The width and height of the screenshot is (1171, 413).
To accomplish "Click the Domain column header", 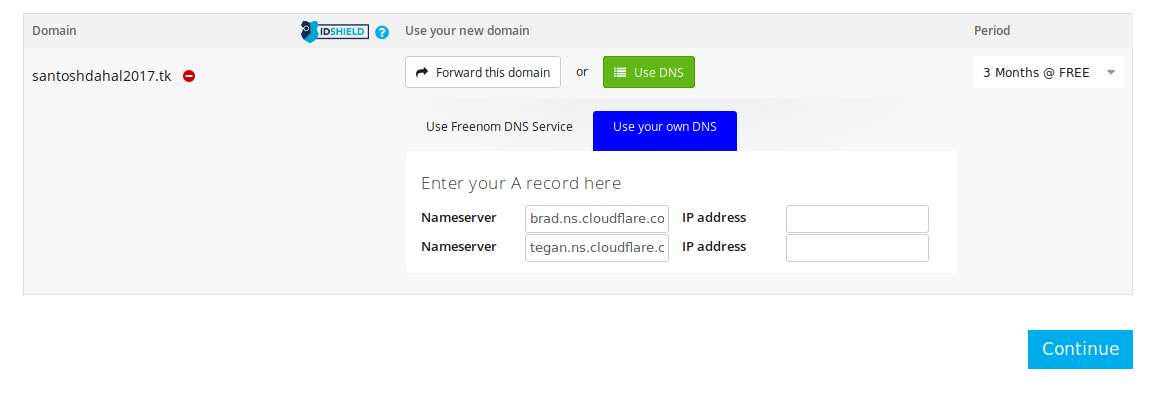I will pos(54,31).
